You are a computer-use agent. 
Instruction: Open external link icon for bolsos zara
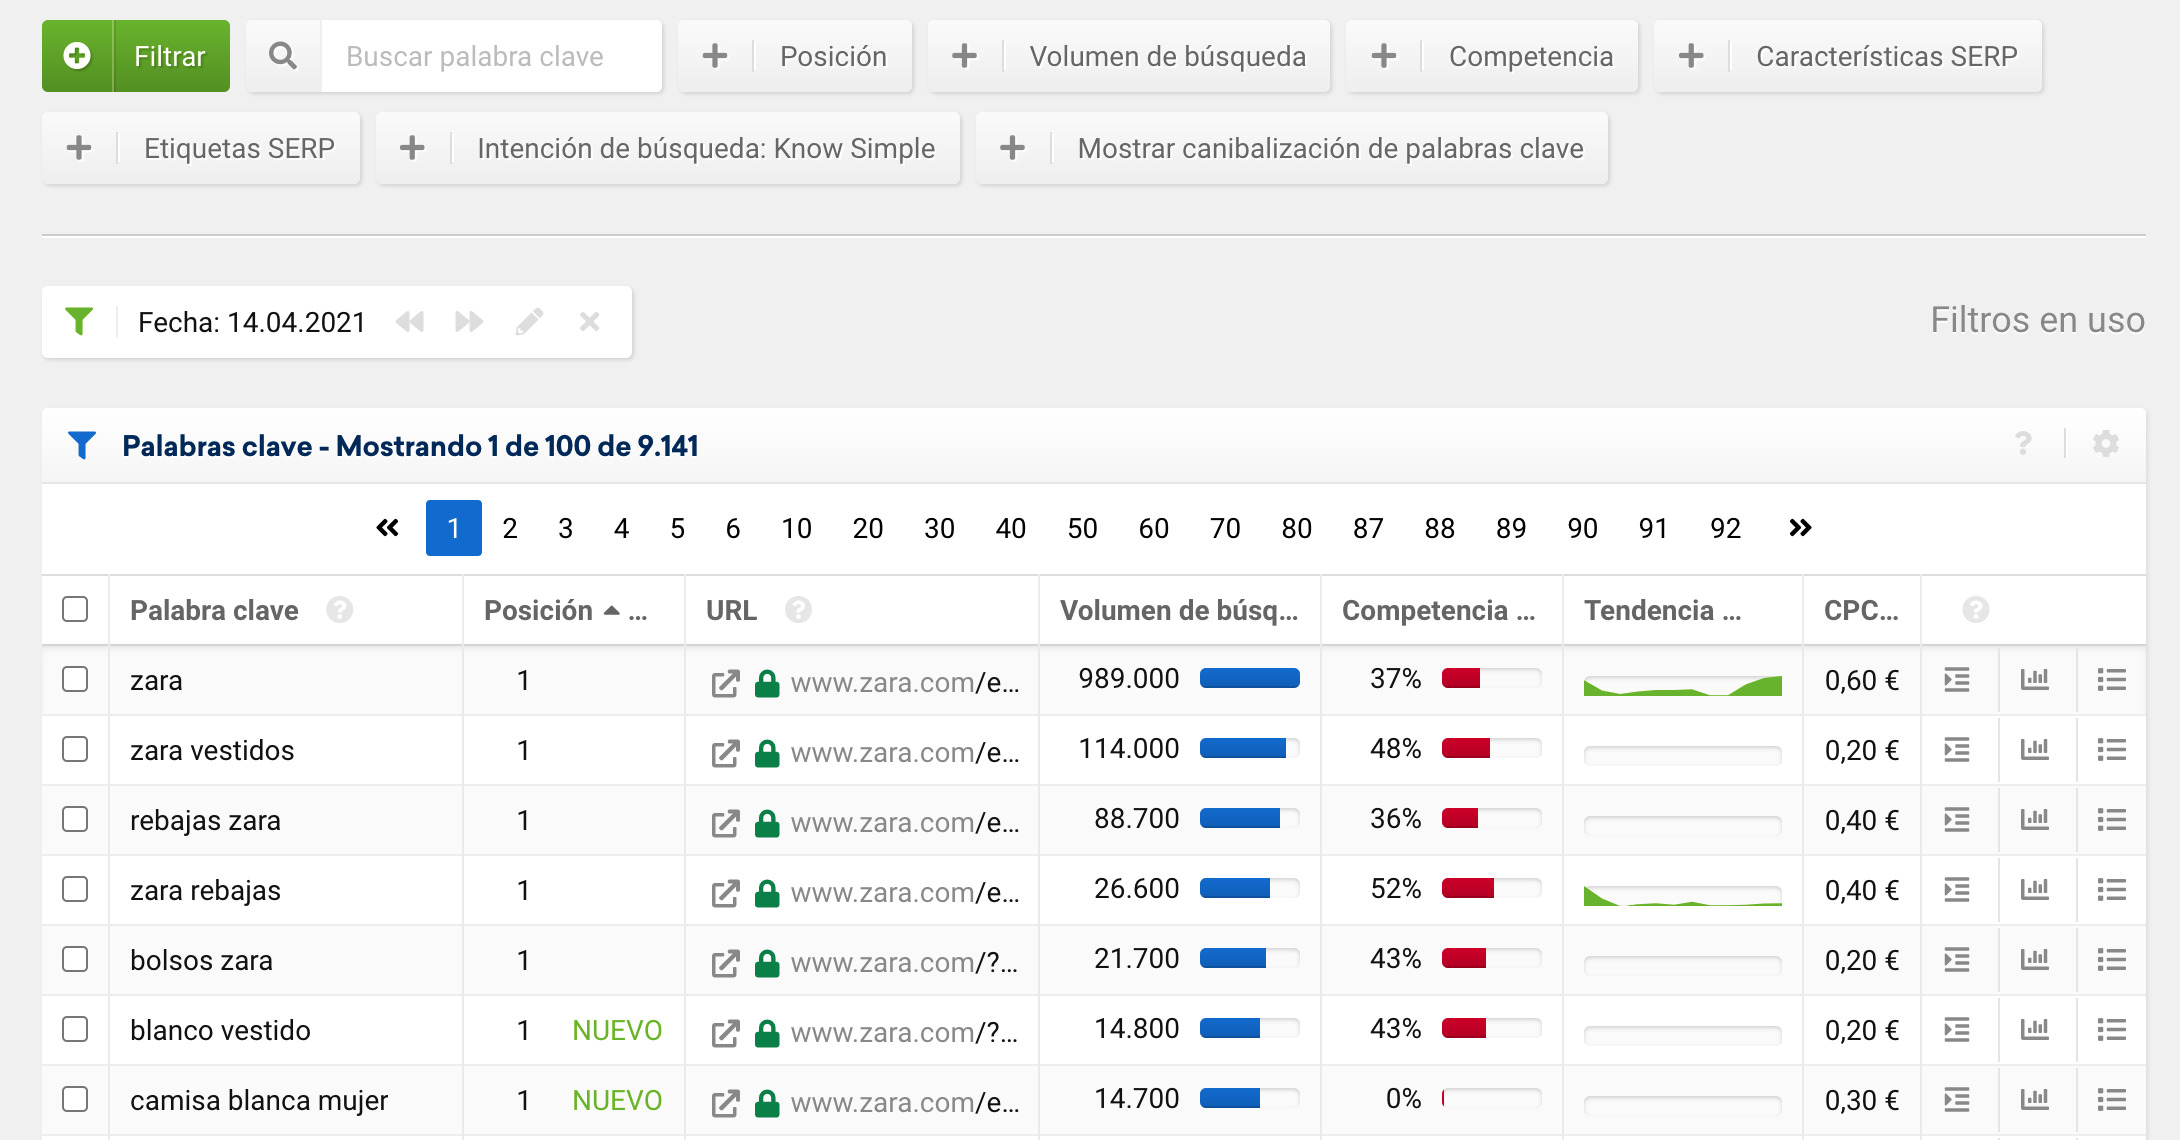pyautogui.click(x=725, y=964)
